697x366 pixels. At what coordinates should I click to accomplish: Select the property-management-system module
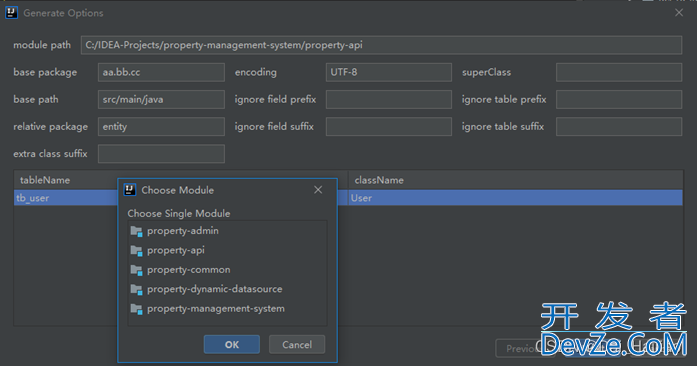[x=227, y=309]
